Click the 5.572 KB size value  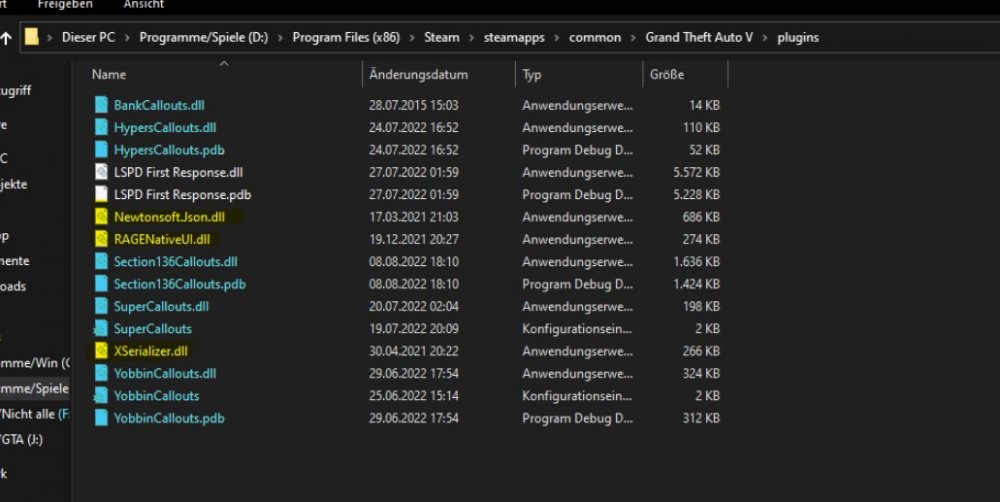click(x=696, y=172)
